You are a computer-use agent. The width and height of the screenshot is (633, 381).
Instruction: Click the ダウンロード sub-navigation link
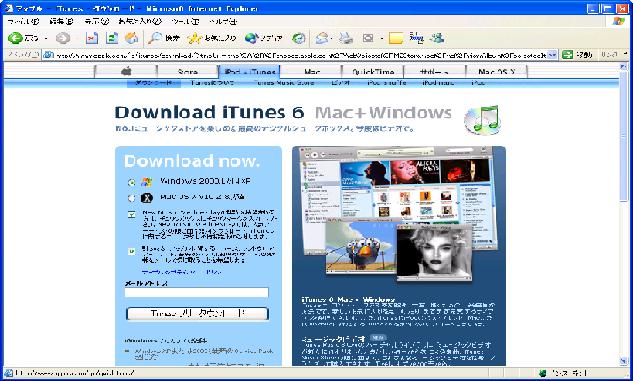[153, 83]
